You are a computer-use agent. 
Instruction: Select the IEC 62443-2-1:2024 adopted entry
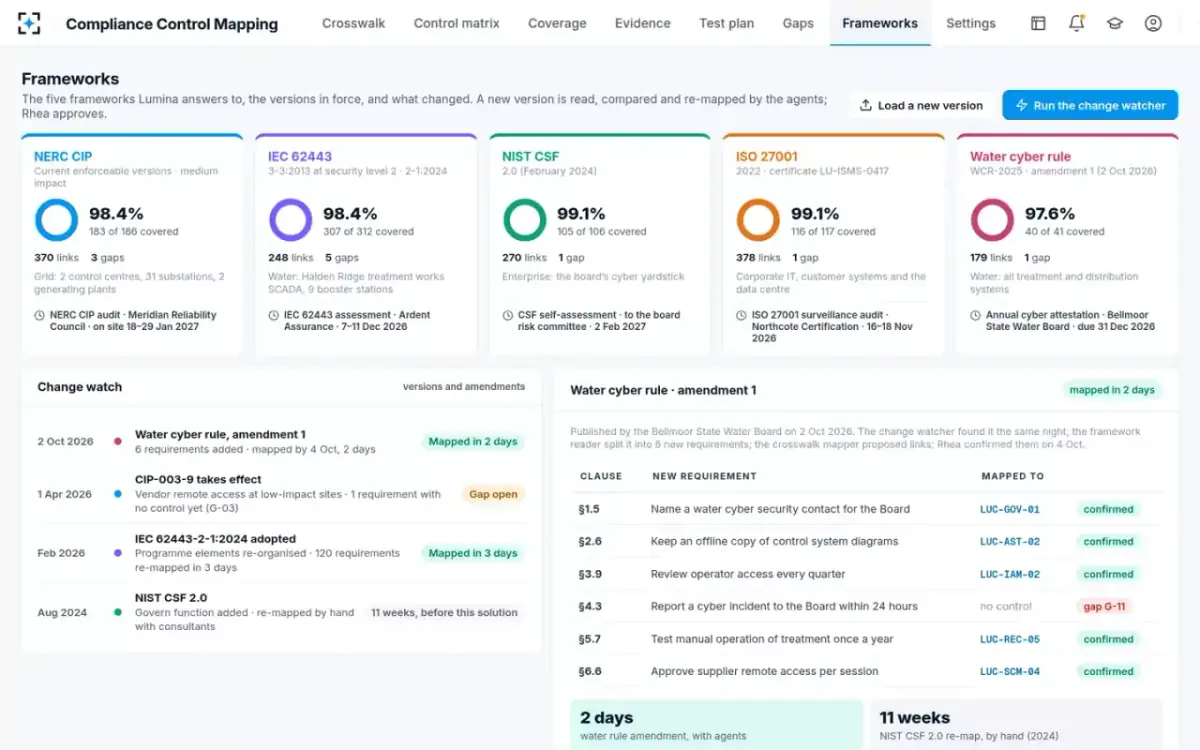(281, 553)
